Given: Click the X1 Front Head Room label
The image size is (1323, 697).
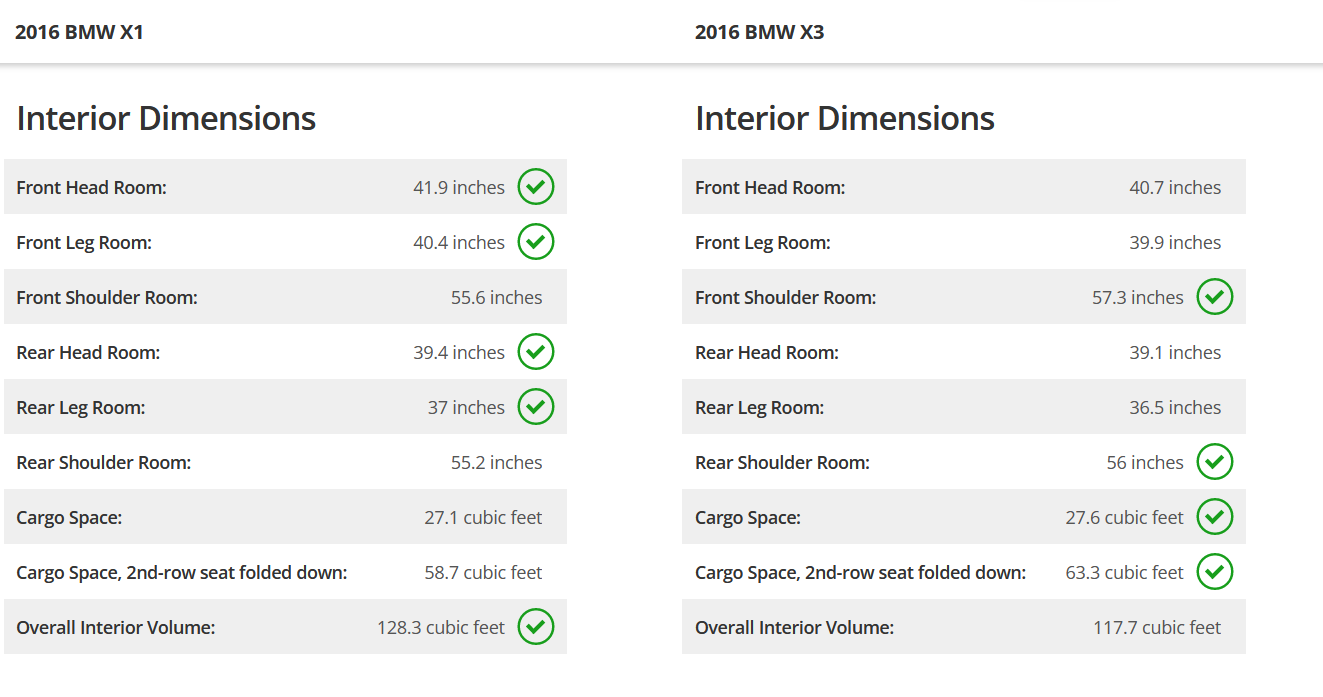Looking at the screenshot, I should (x=91, y=188).
